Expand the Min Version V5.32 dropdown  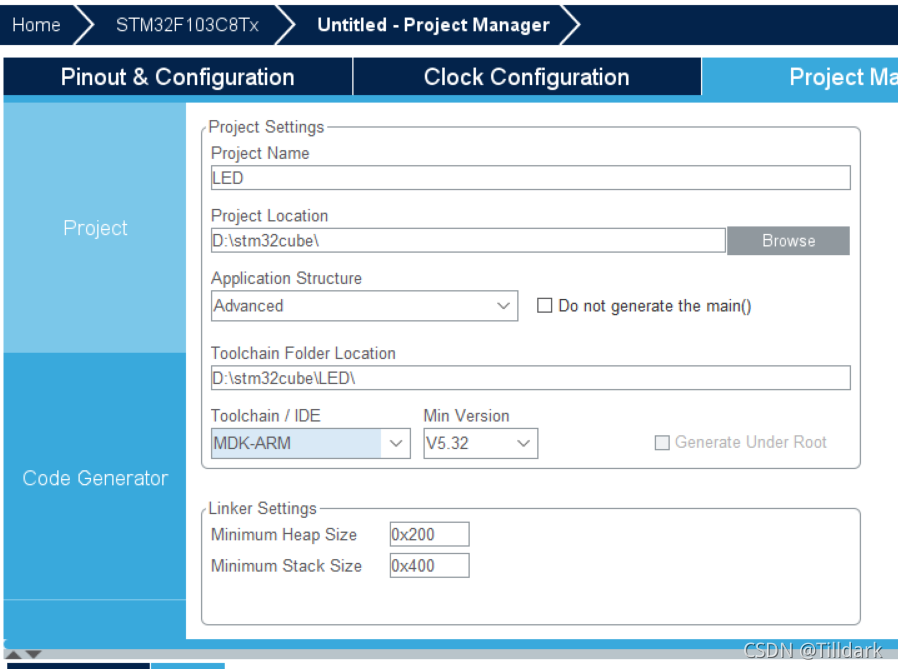click(480, 443)
